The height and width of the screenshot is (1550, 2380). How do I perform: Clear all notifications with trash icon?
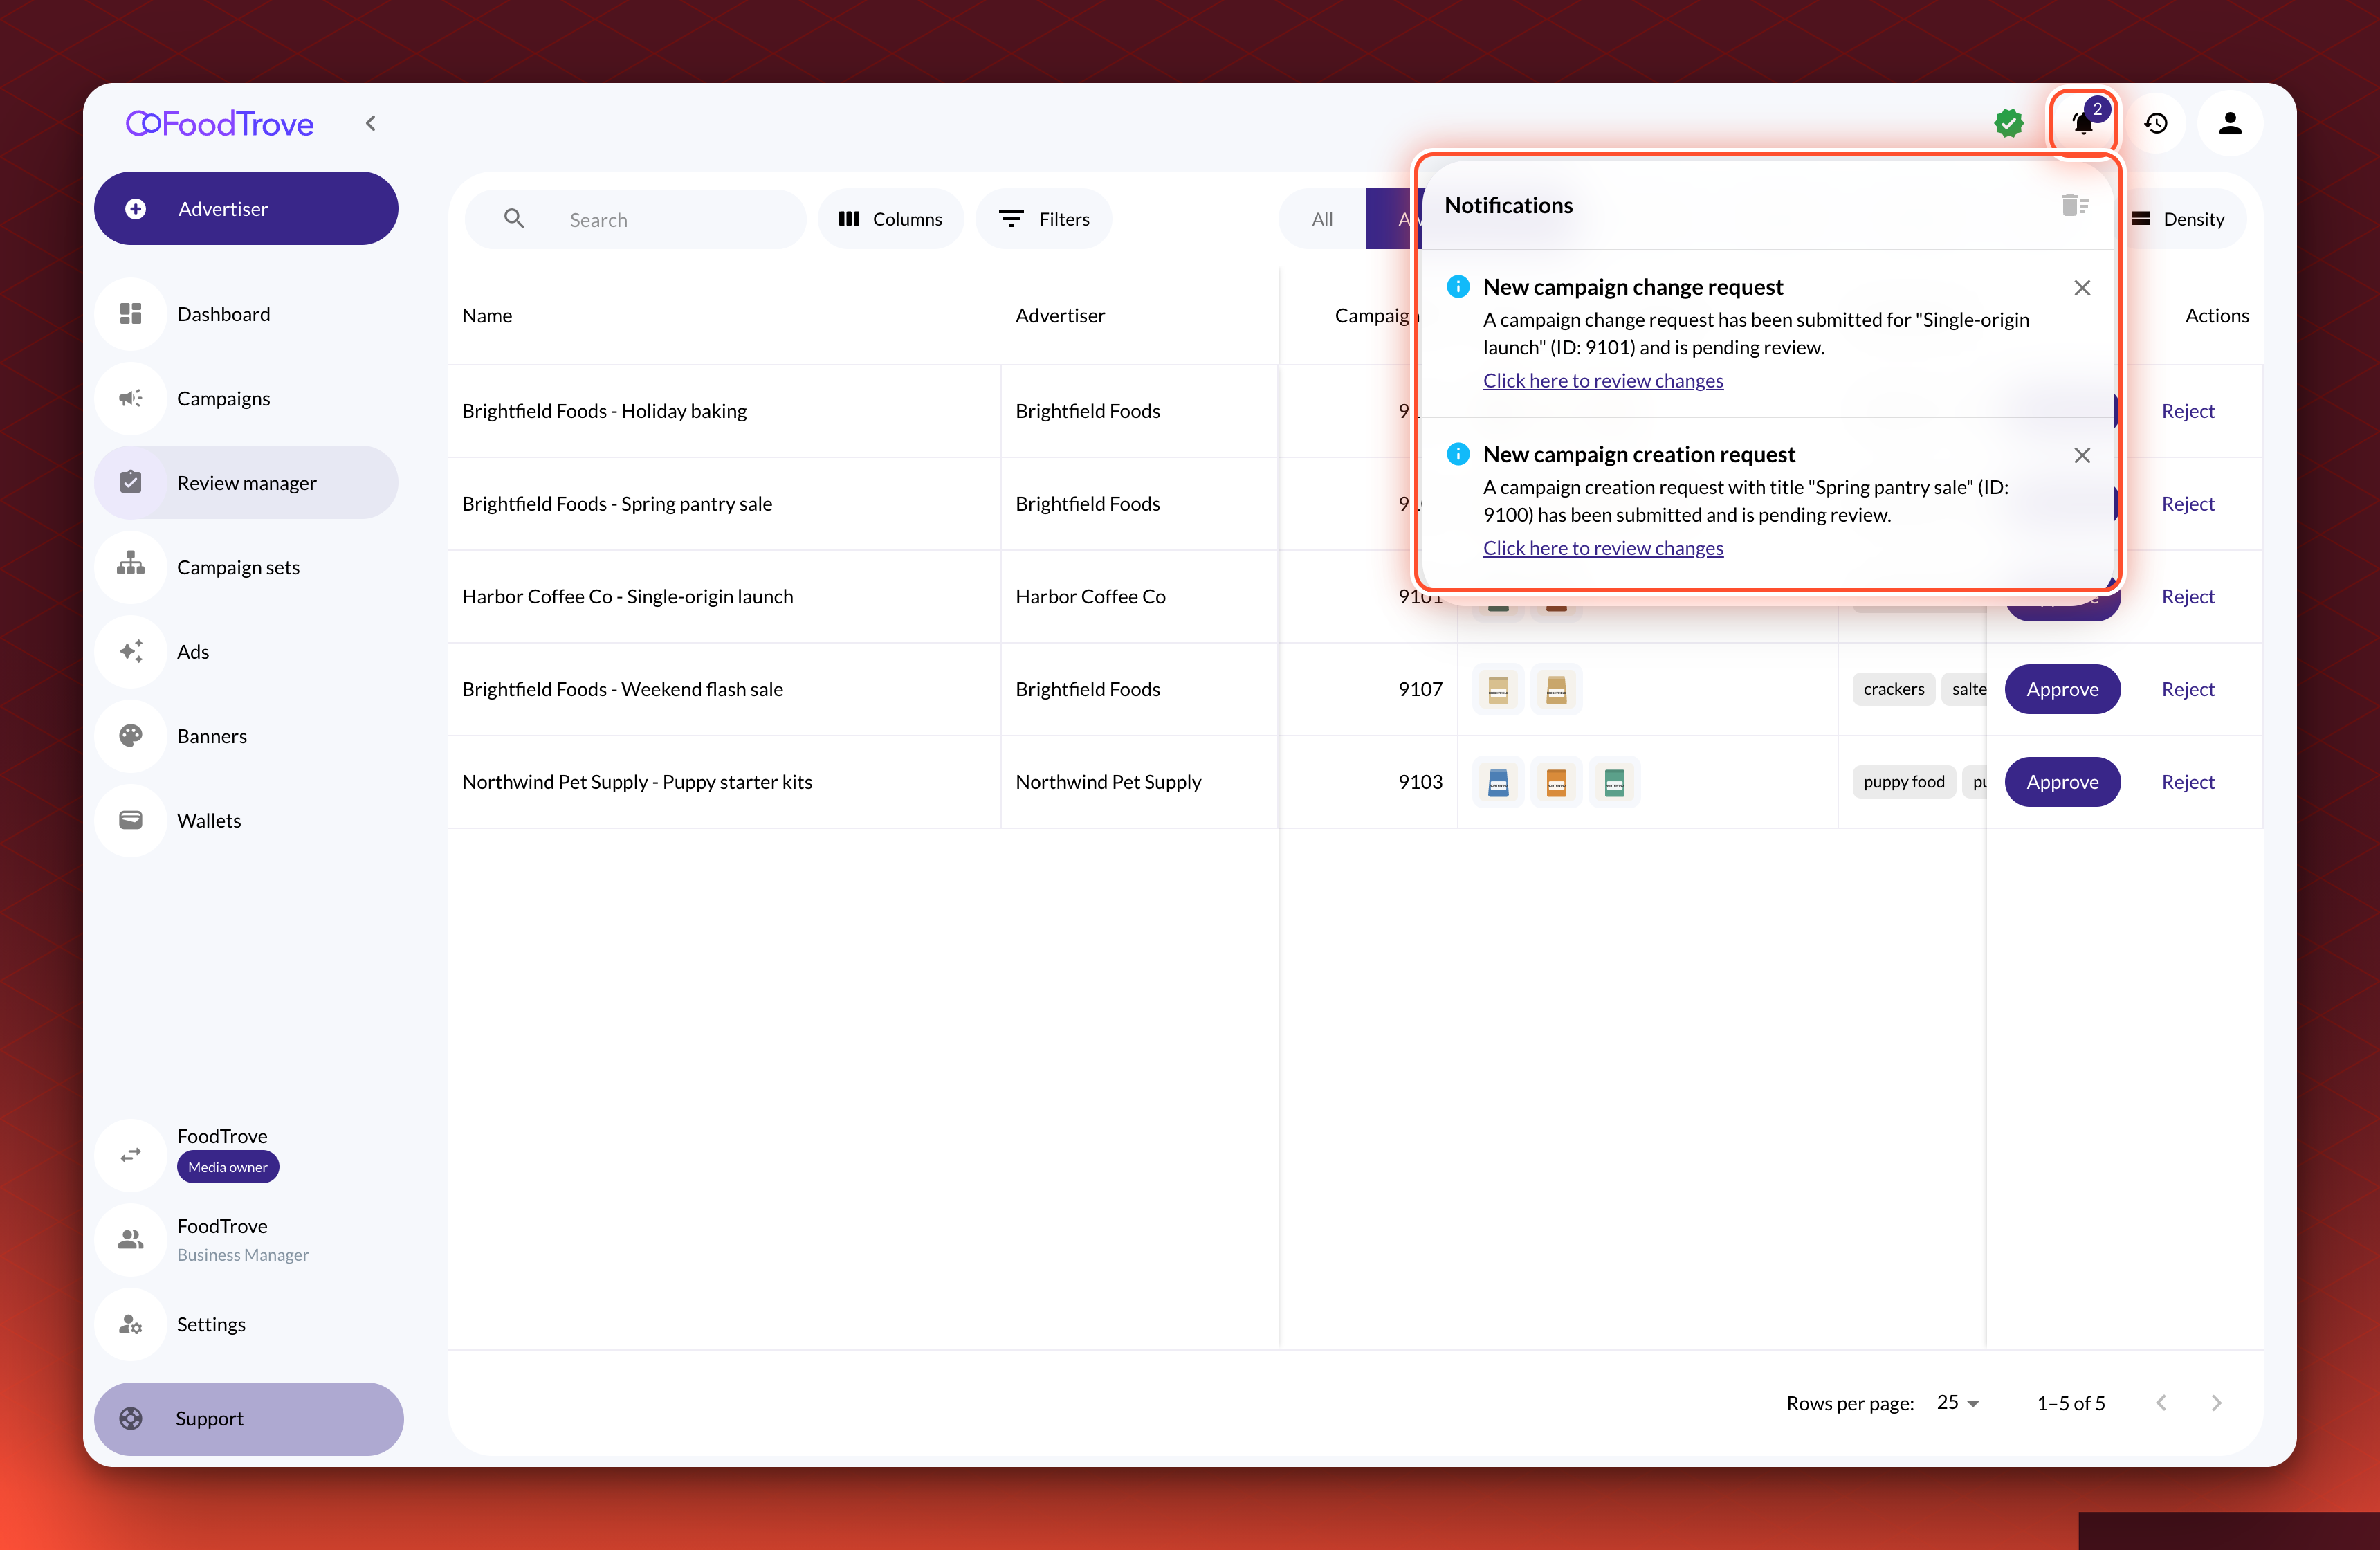pos(2076,205)
